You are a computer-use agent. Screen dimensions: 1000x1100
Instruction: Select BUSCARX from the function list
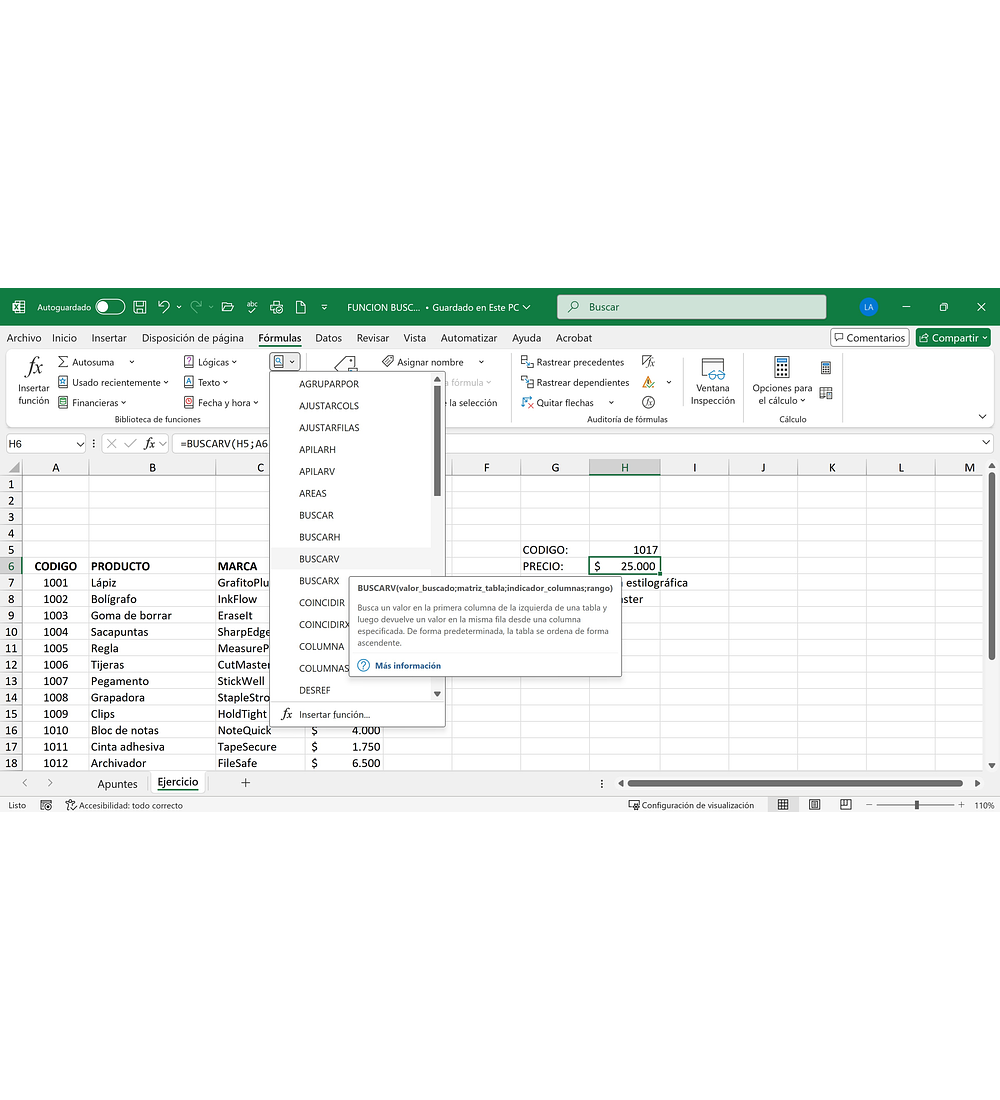coord(319,581)
